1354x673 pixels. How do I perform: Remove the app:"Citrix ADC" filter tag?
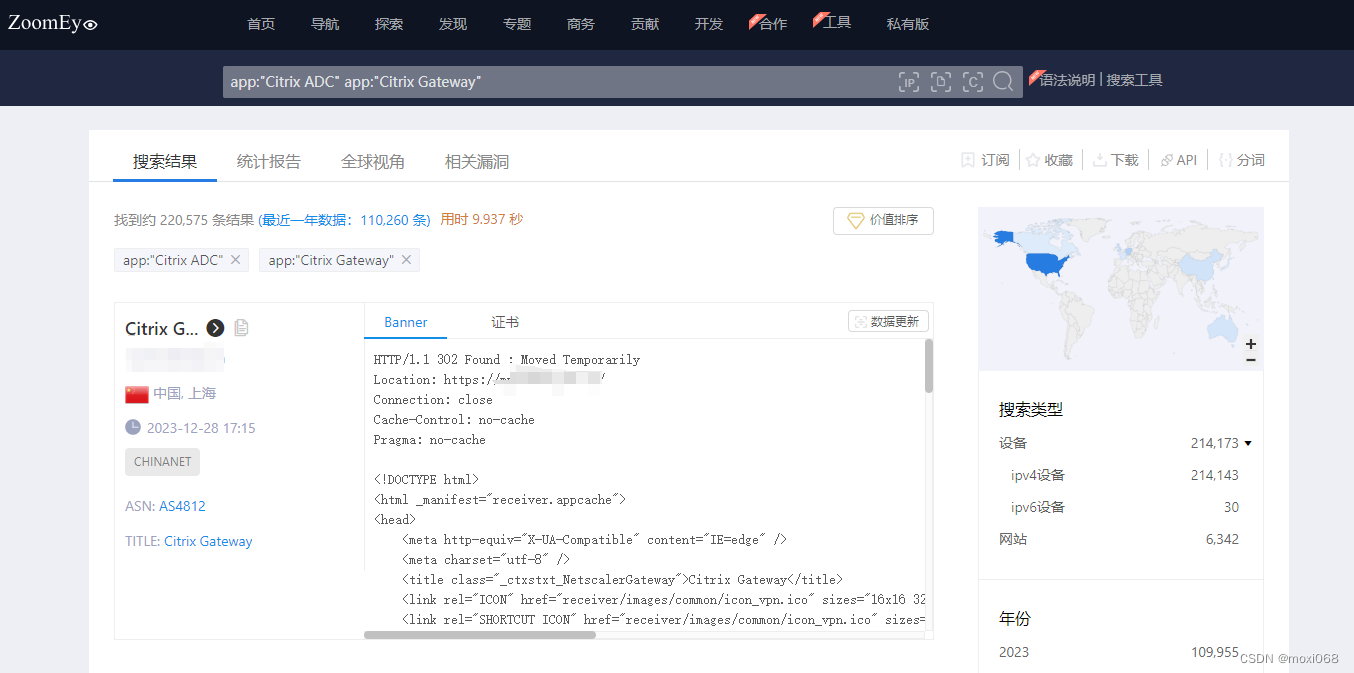tap(235, 260)
